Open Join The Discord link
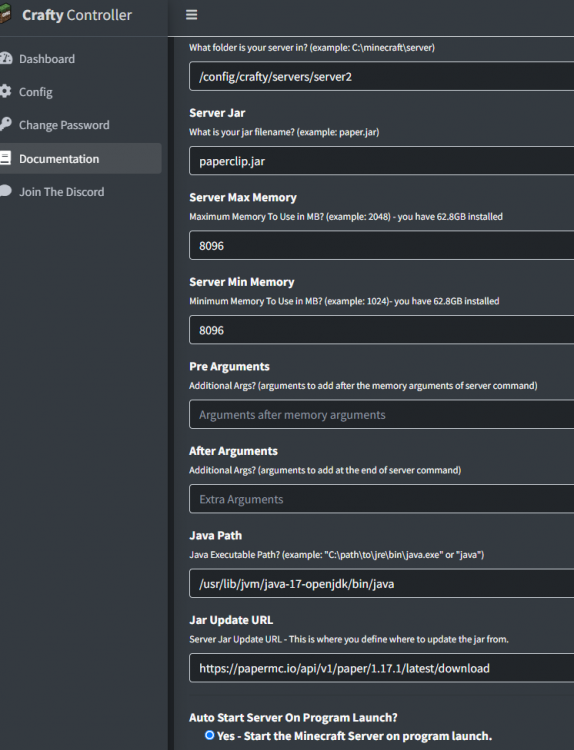Viewport: 574px width, 750px height. (x=80, y=192)
